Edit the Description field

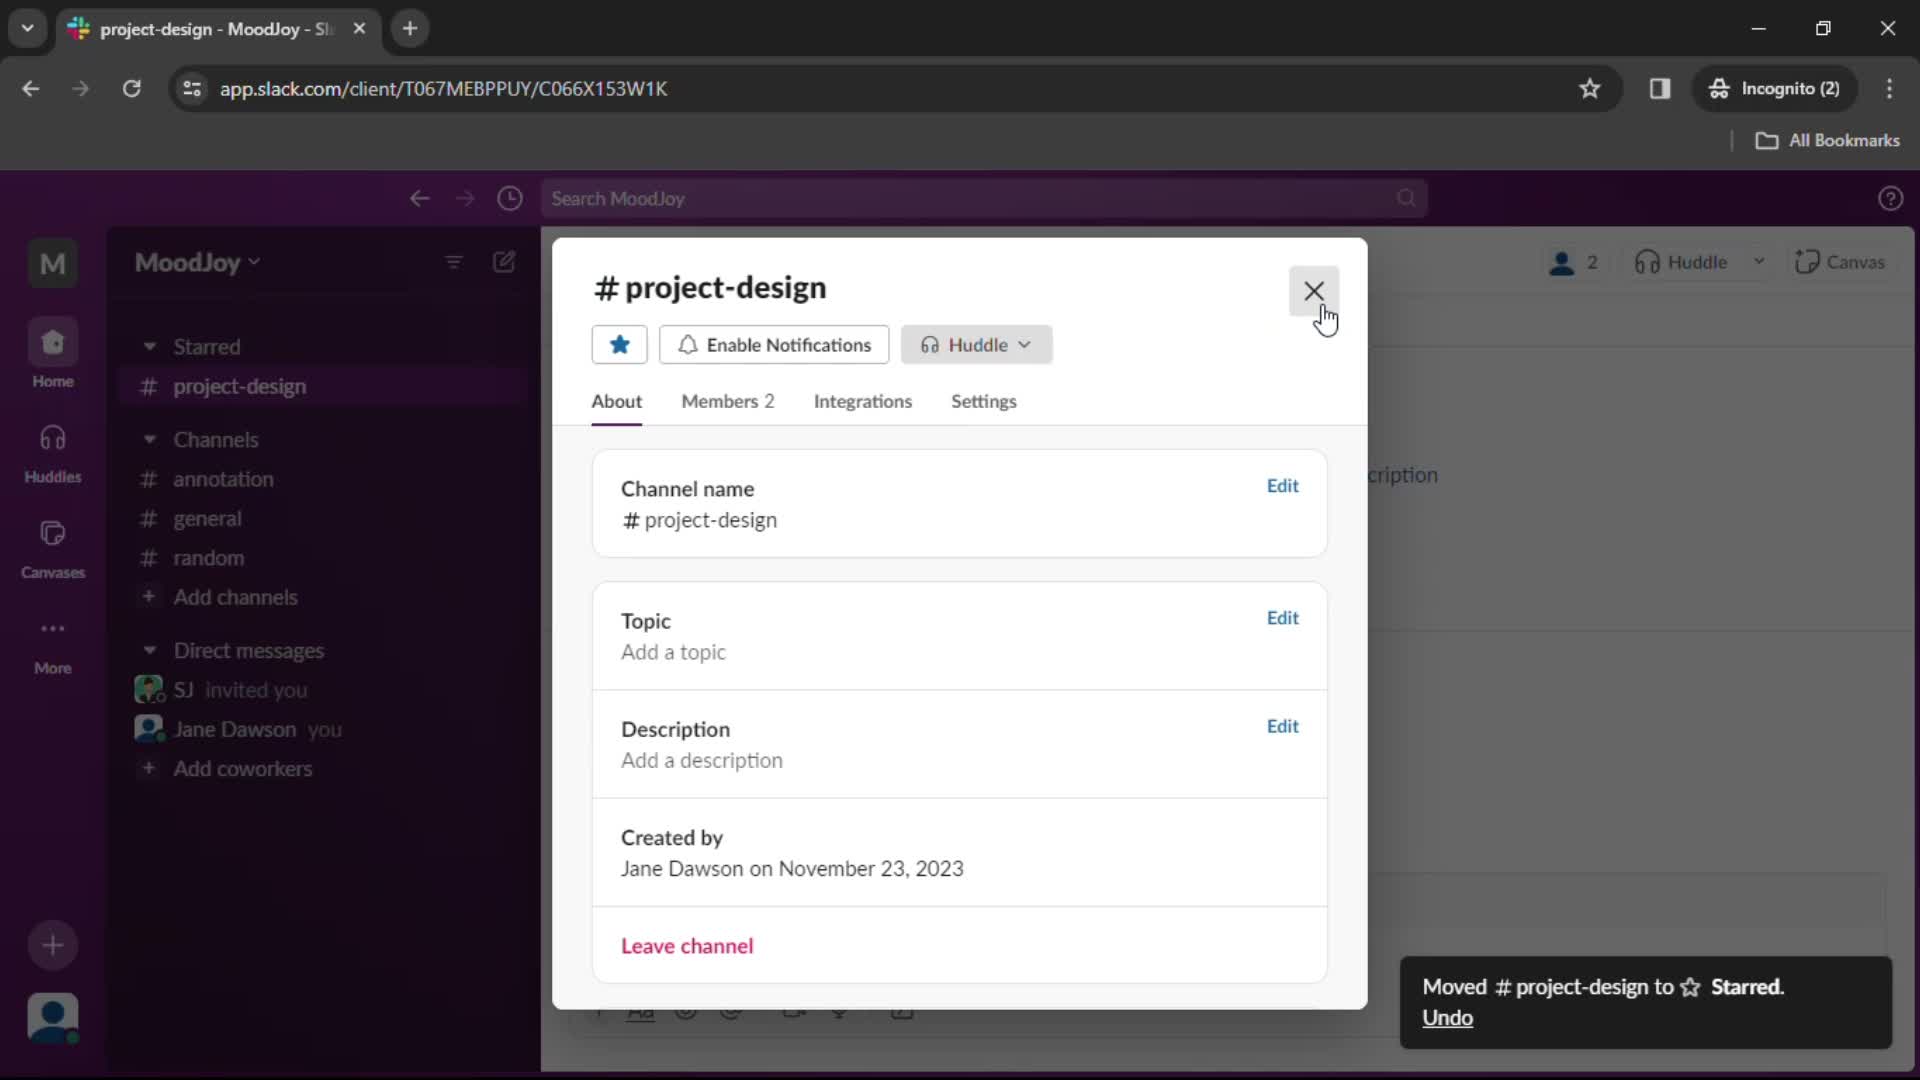(1282, 726)
